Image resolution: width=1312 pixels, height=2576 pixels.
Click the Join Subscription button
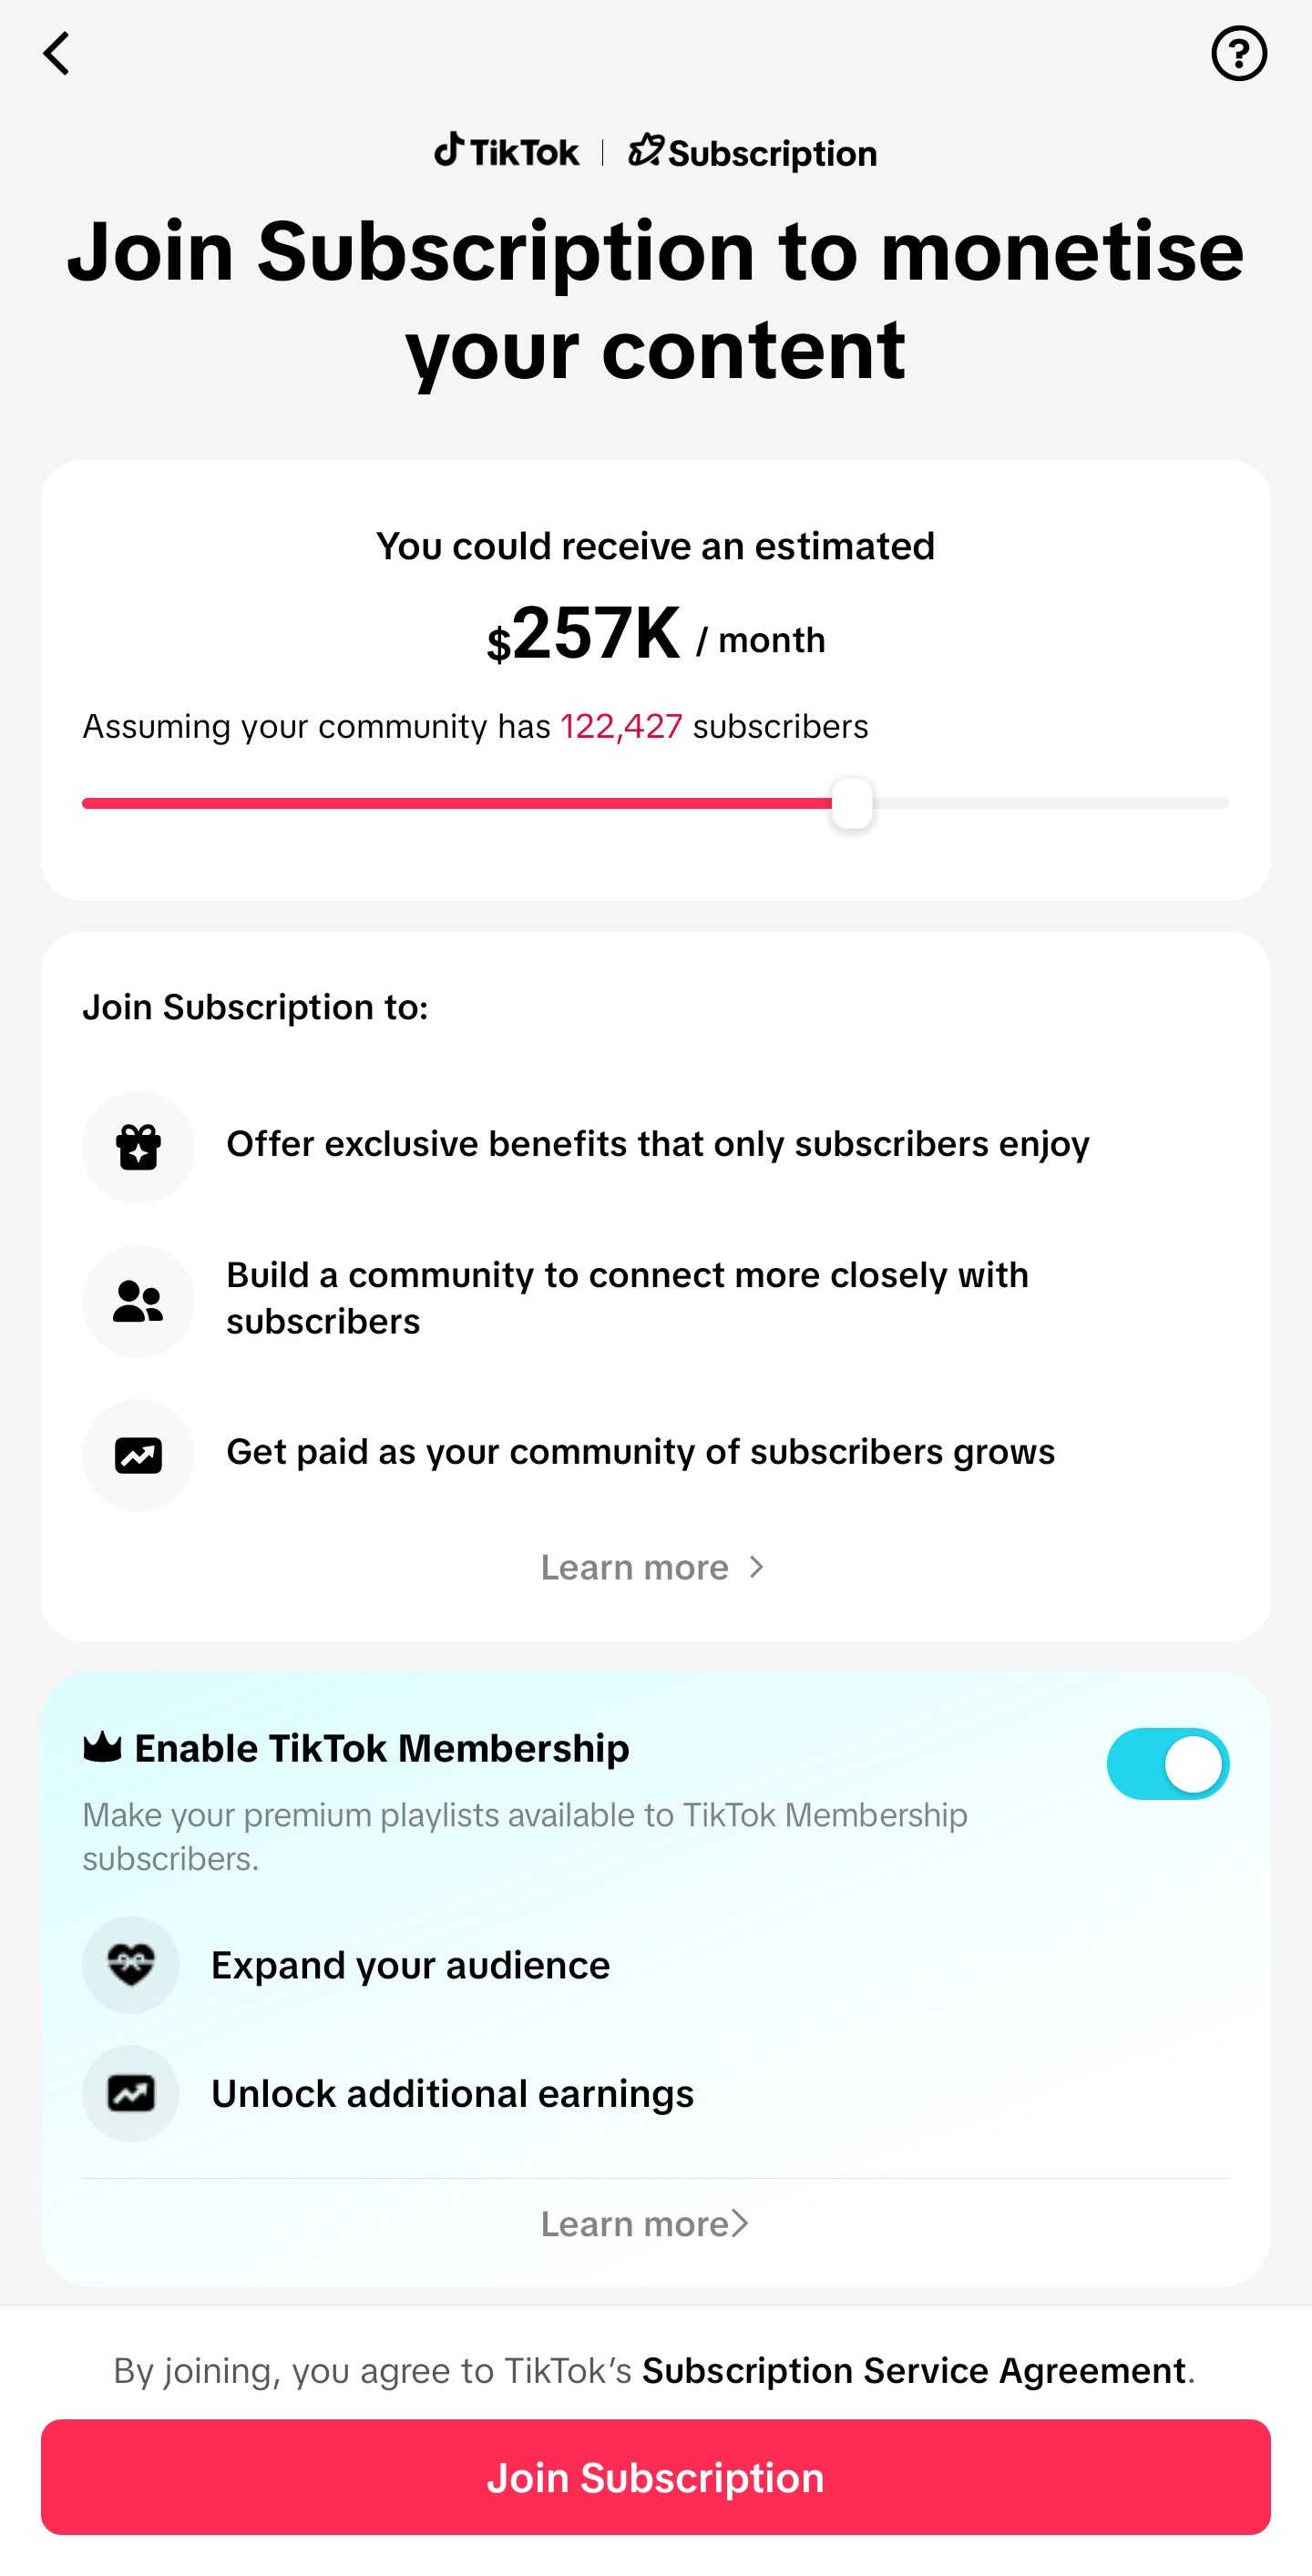point(656,2477)
